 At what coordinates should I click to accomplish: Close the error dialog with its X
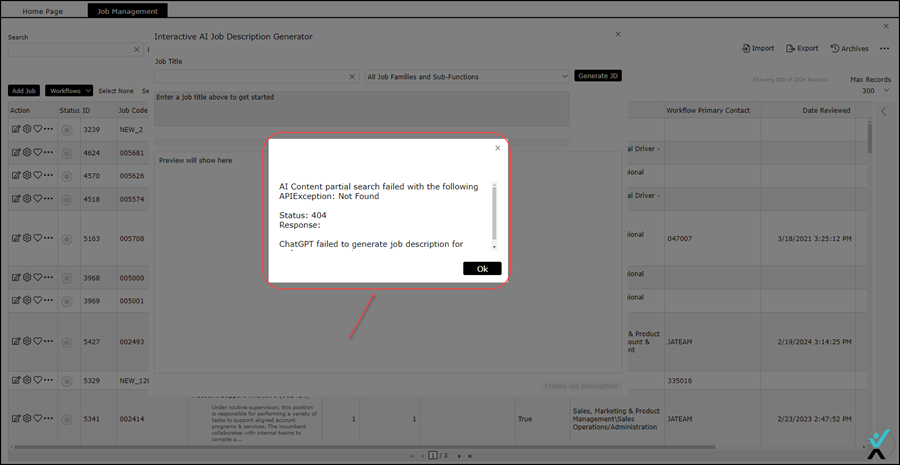[x=498, y=148]
